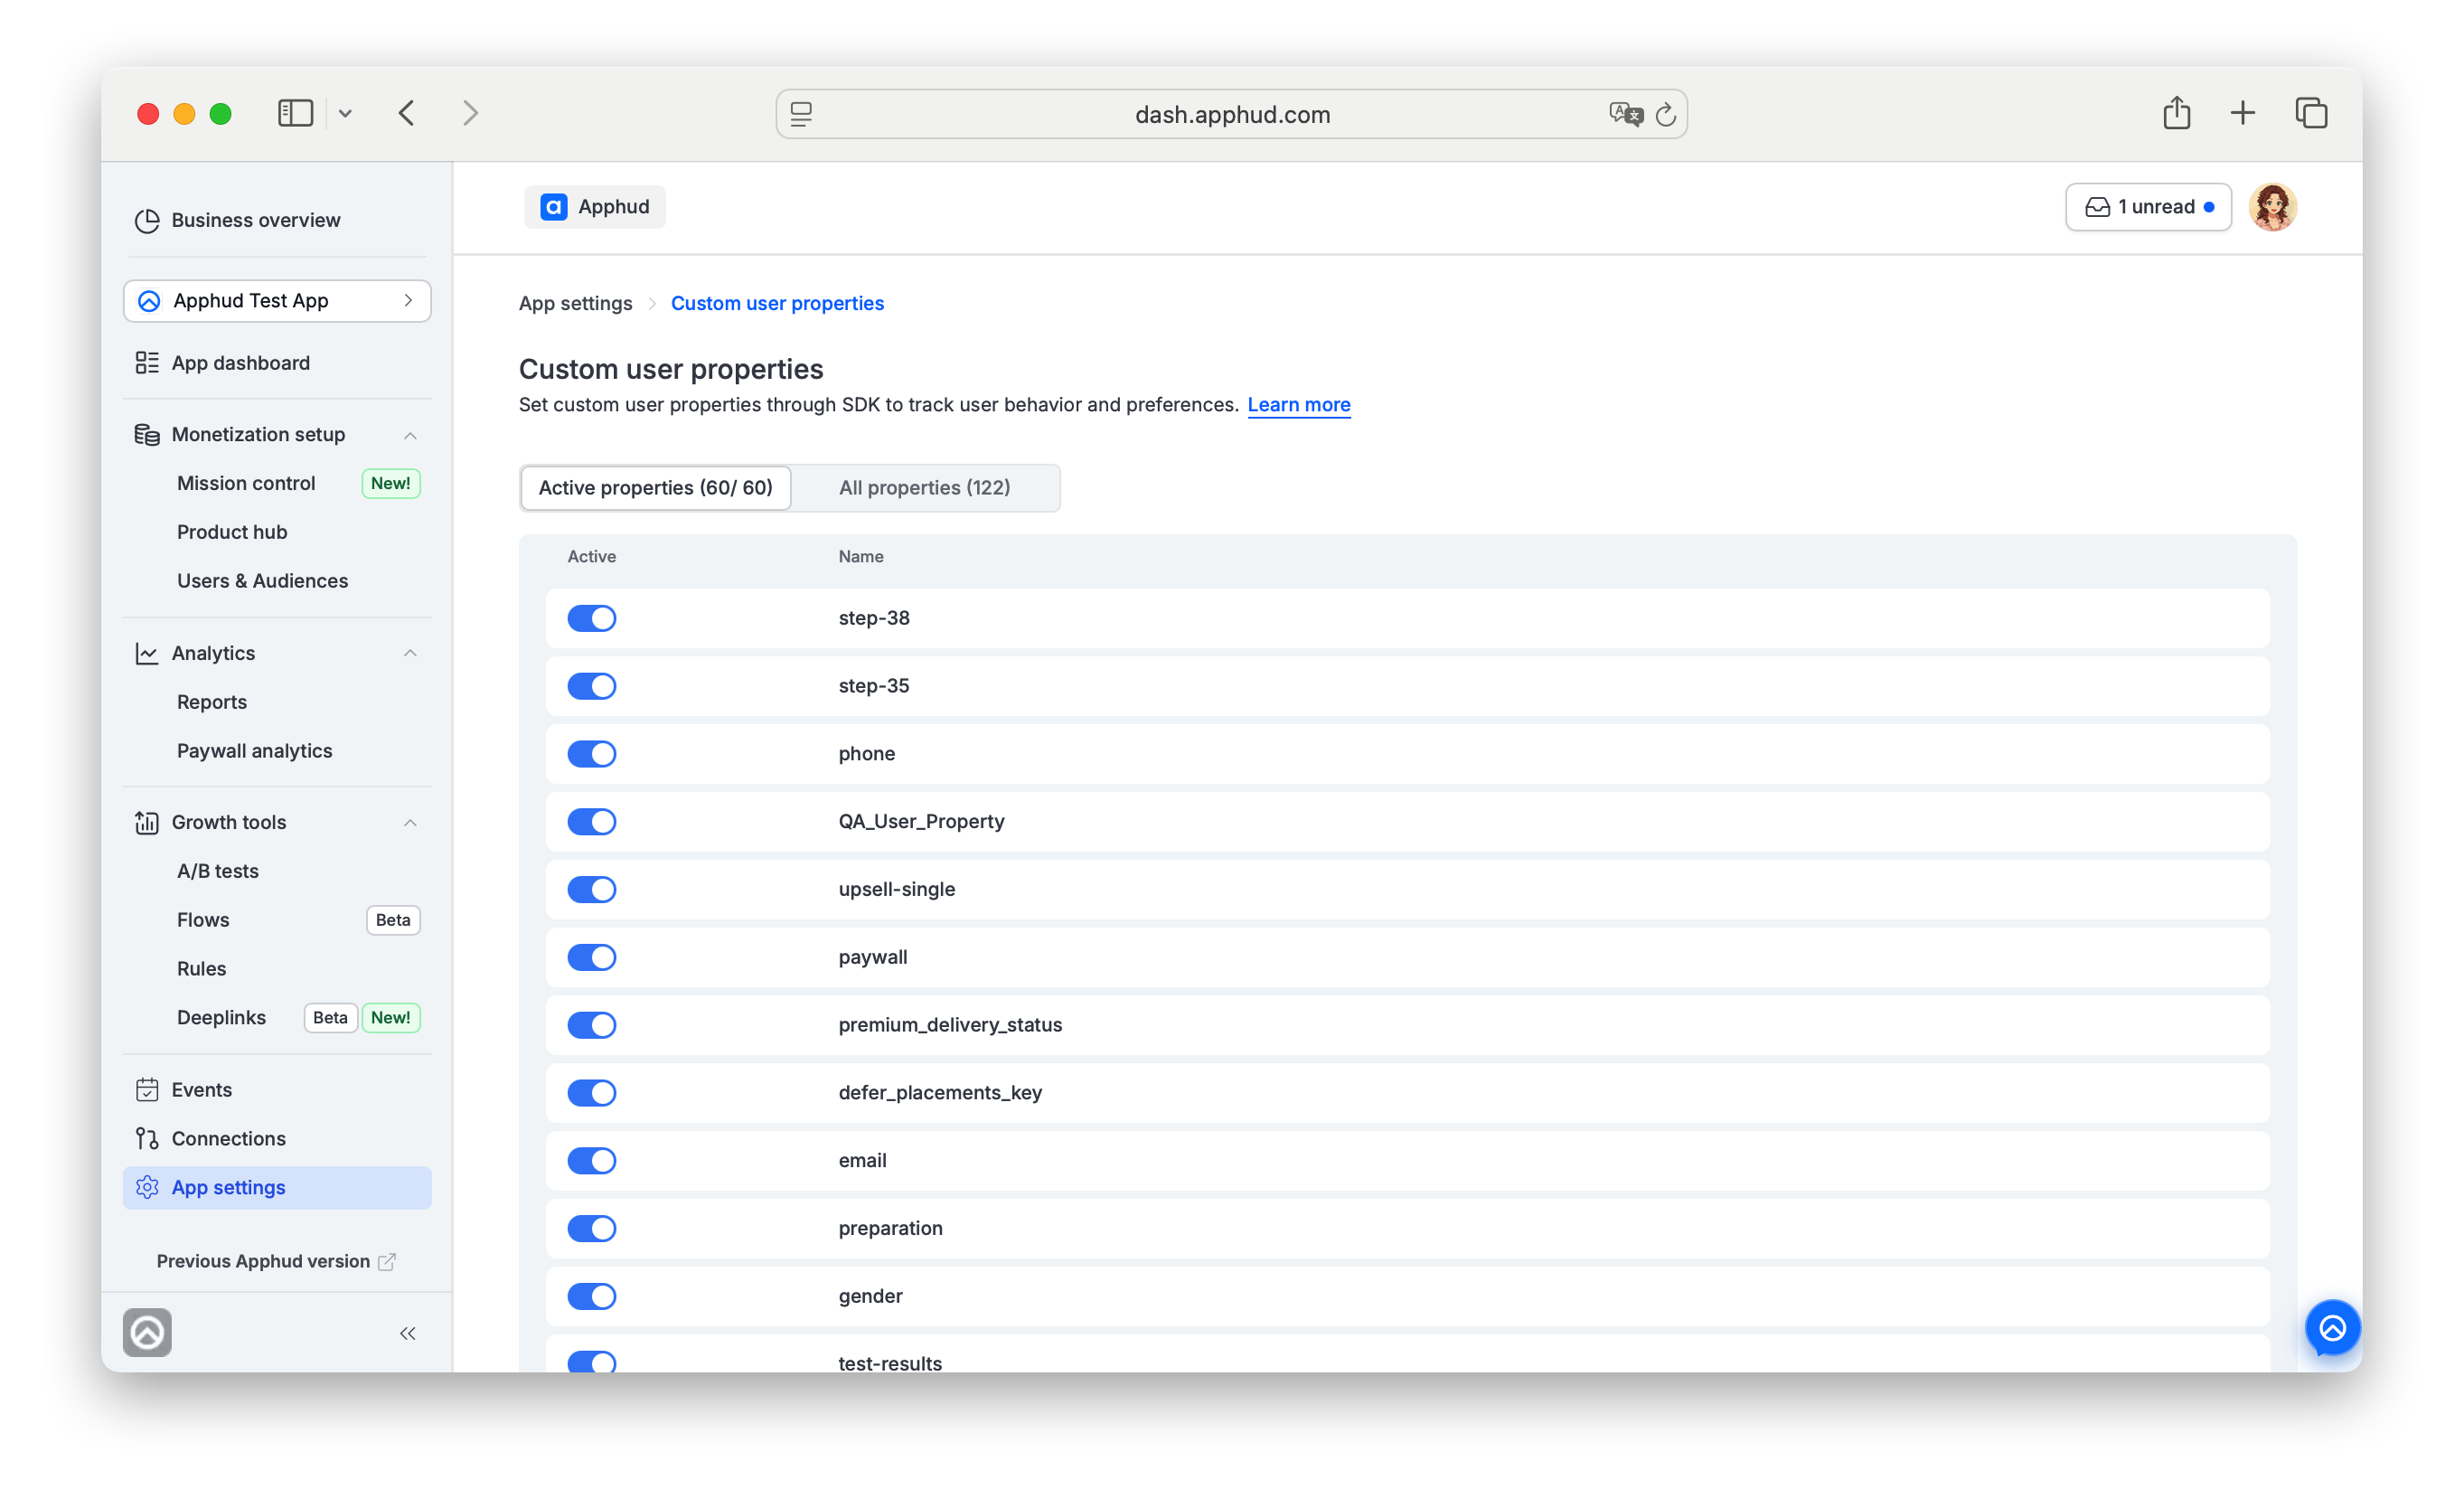Image resolution: width=2464 pixels, height=1508 pixels.
Task: Toggle the preparation property switch
Action: coord(591,1228)
